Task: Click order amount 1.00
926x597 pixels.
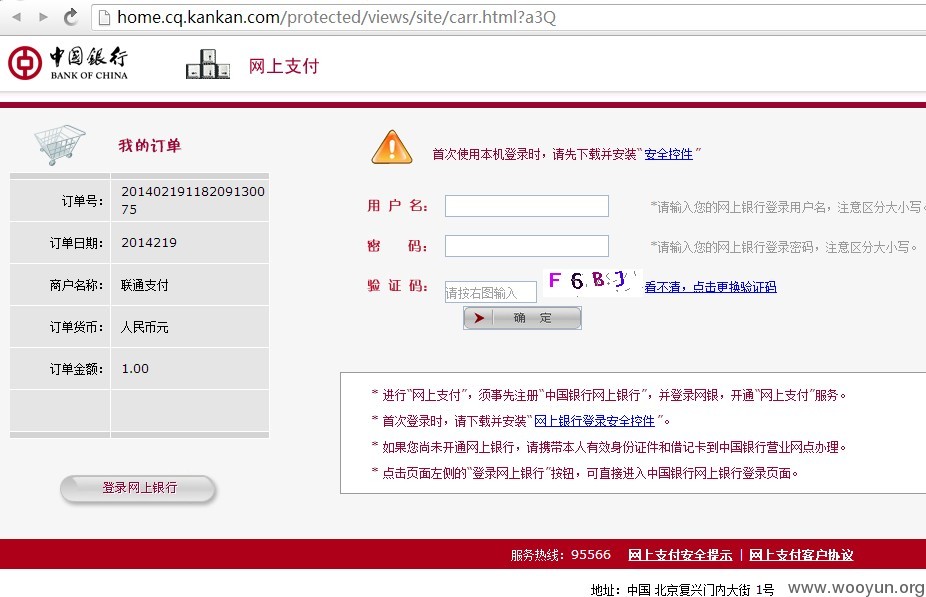Action: [x=135, y=369]
